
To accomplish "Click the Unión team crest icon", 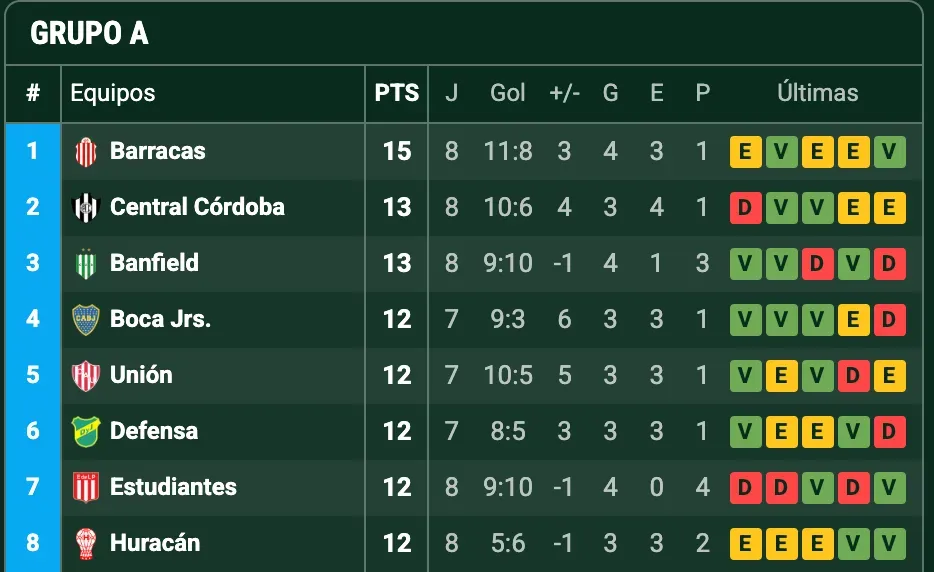I will (x=86, y=376).
